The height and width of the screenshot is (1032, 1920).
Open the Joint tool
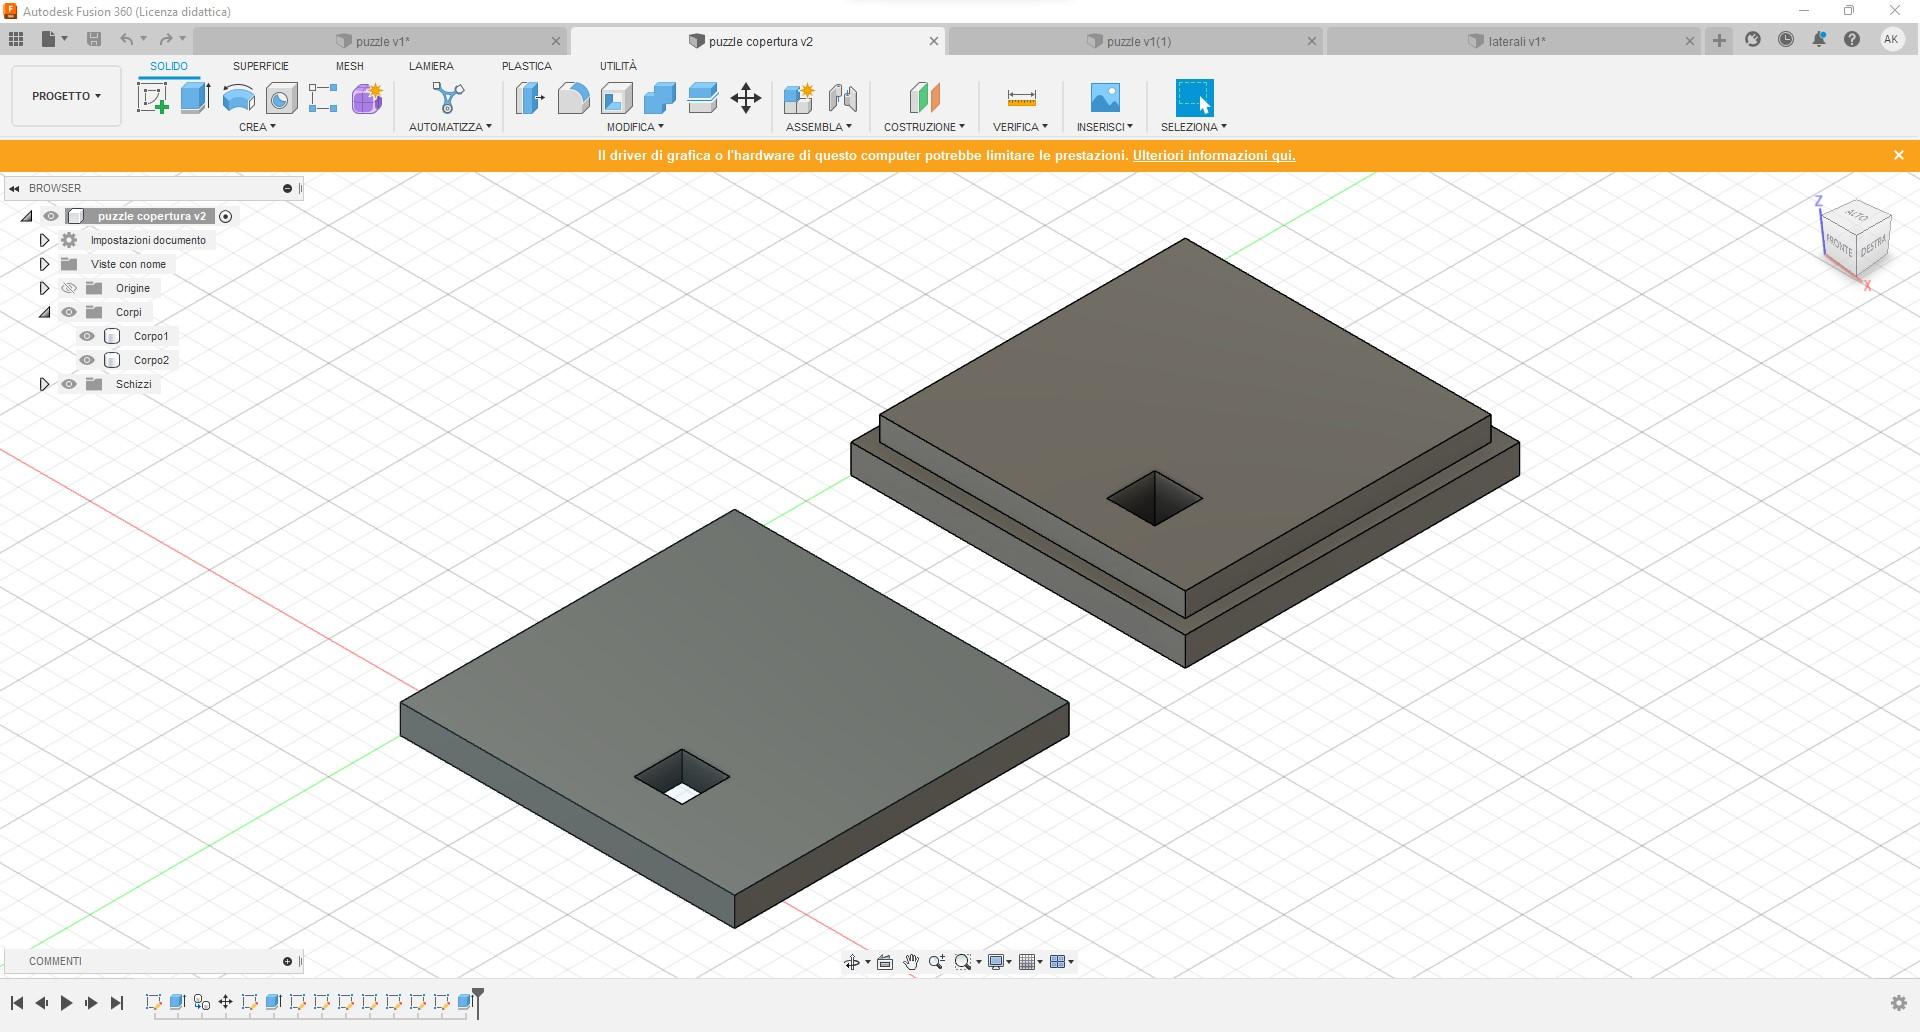[842, 98]
